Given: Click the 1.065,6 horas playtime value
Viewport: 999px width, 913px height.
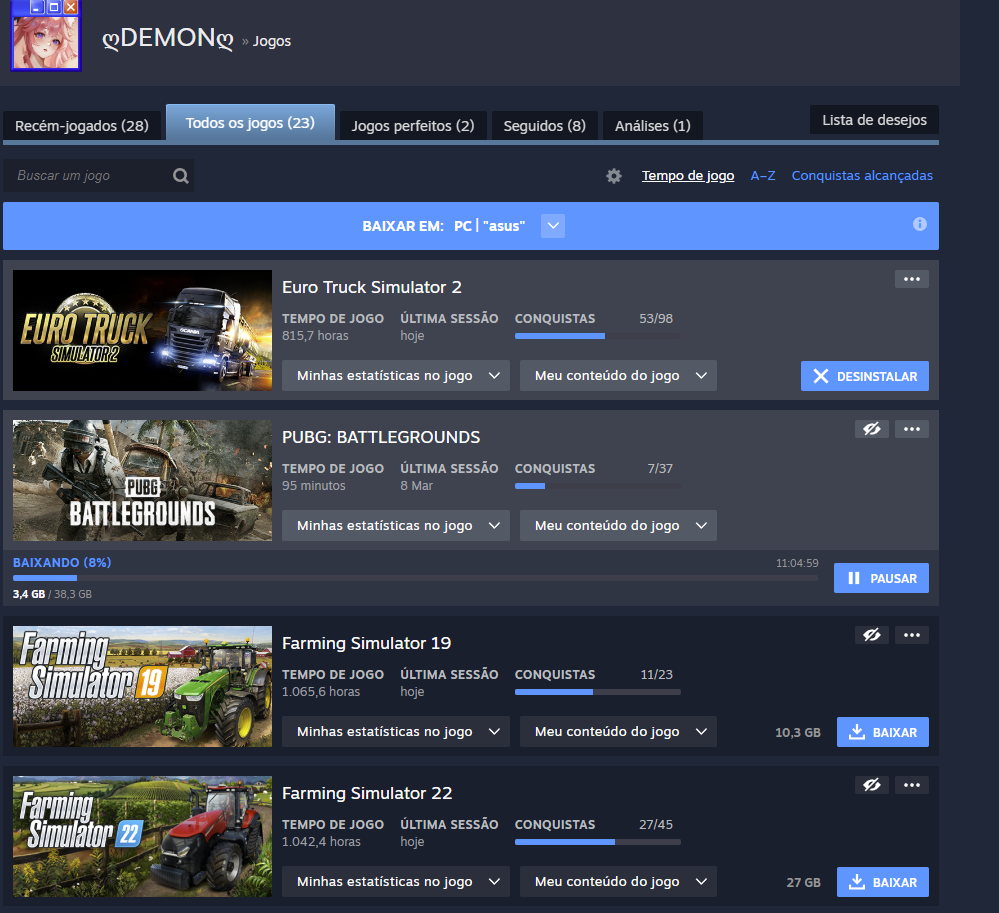Looking at the screenshot, I should [321, 692].
